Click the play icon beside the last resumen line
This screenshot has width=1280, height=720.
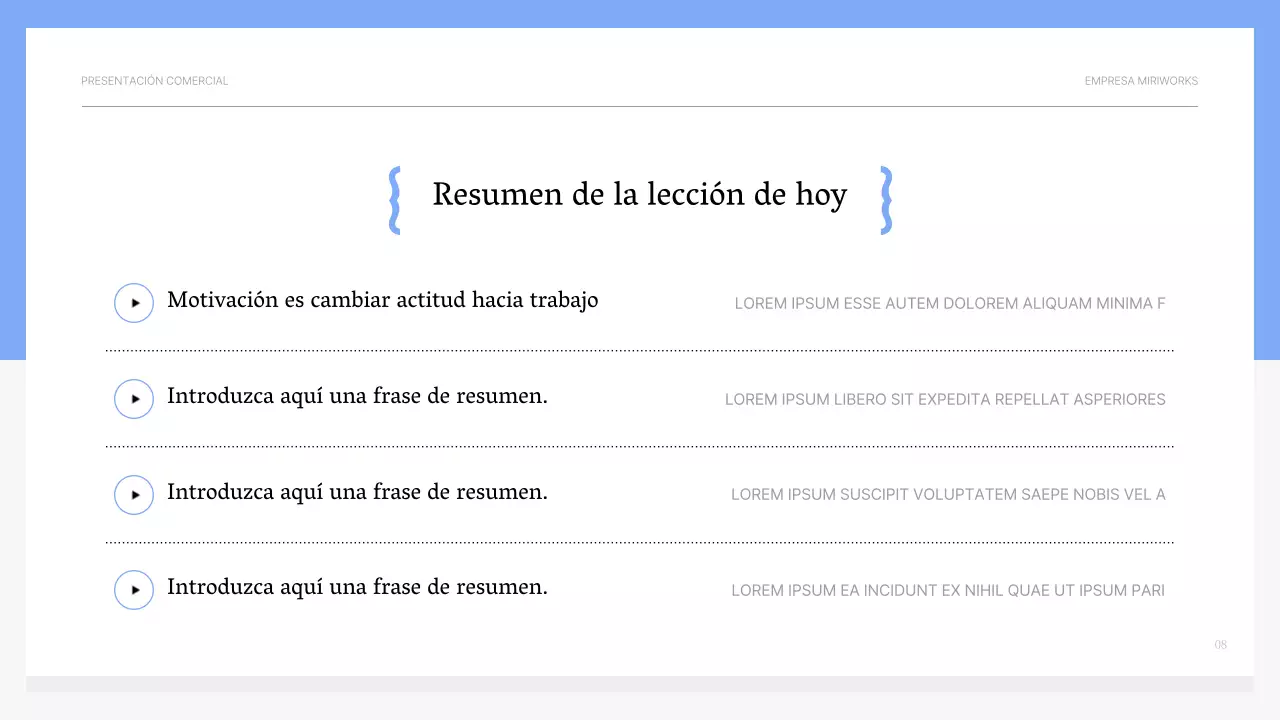click(x=134, y=589)
